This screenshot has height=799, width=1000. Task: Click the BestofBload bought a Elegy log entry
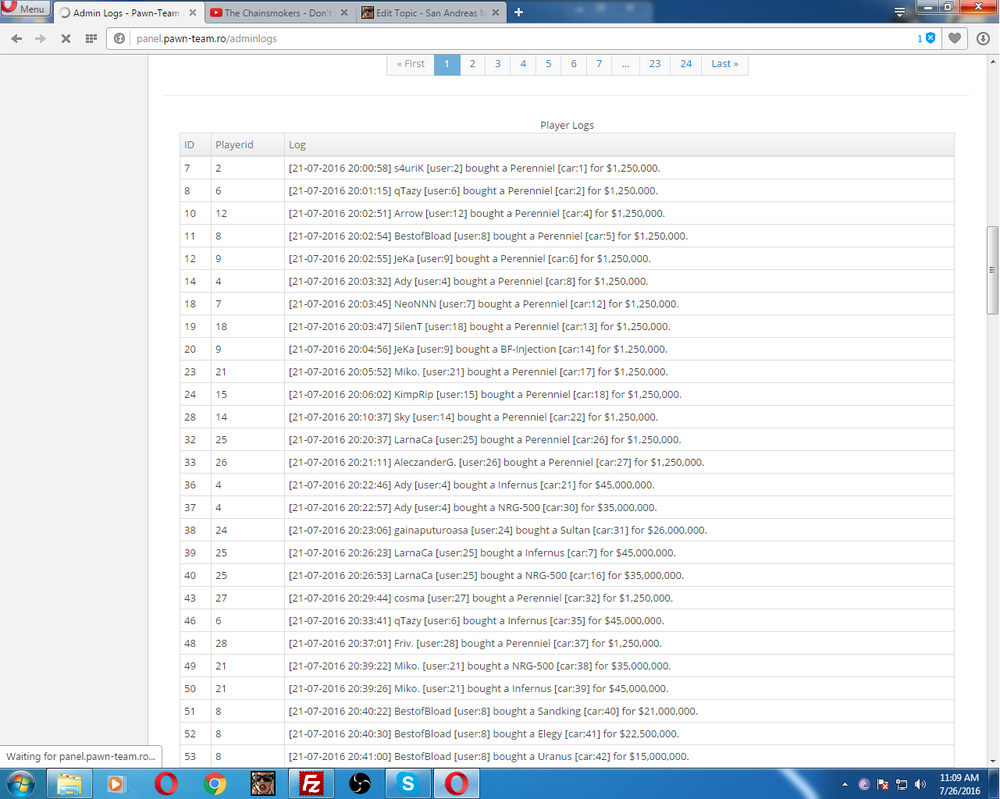point(484,734)
